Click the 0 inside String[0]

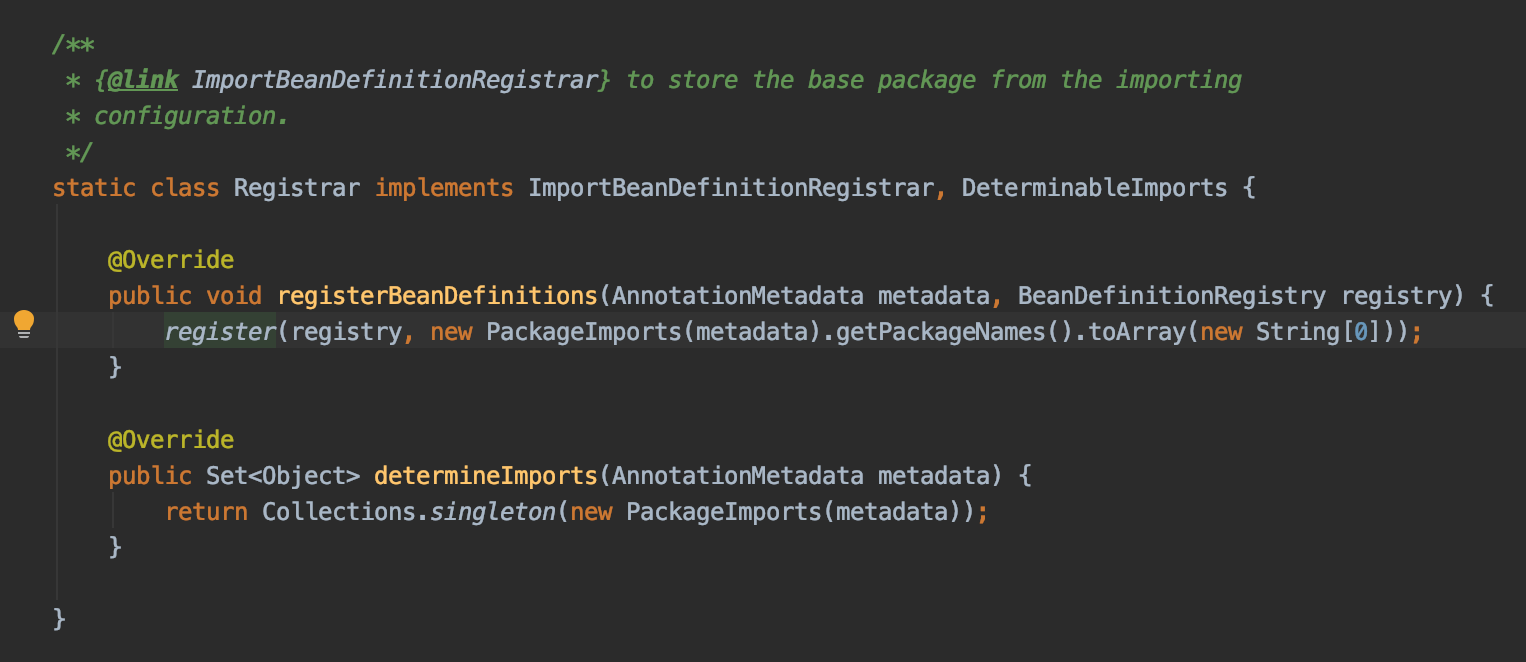pos(1360,332)
